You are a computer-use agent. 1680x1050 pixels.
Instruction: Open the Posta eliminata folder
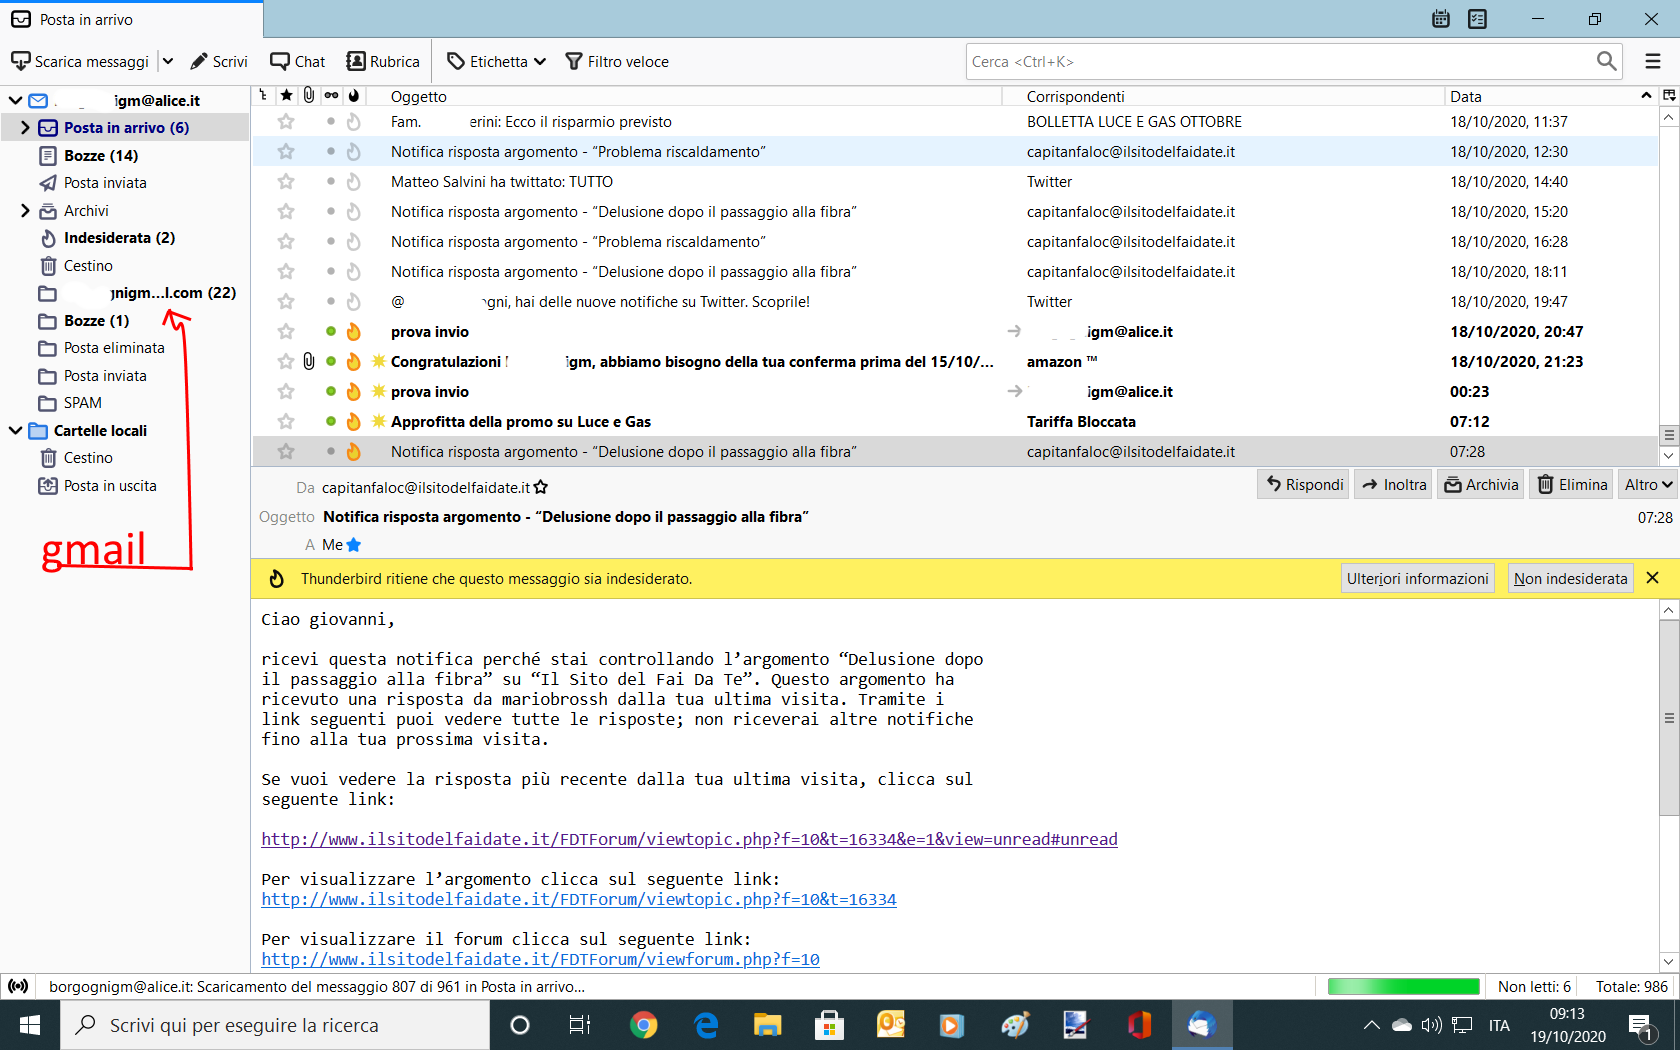tap(114, 347)
